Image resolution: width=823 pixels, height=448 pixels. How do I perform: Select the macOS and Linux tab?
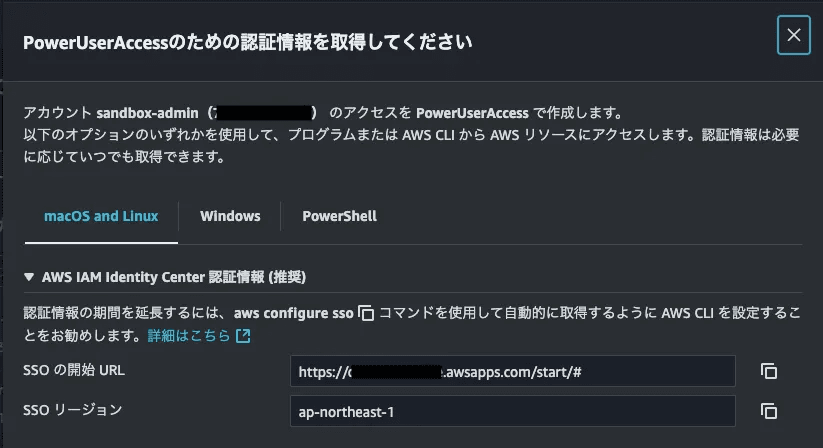pos(101,216)
